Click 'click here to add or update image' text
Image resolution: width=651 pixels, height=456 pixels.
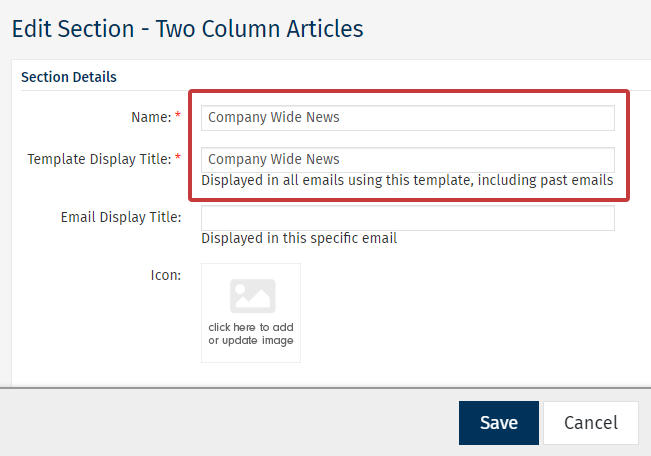click(251, 334)
